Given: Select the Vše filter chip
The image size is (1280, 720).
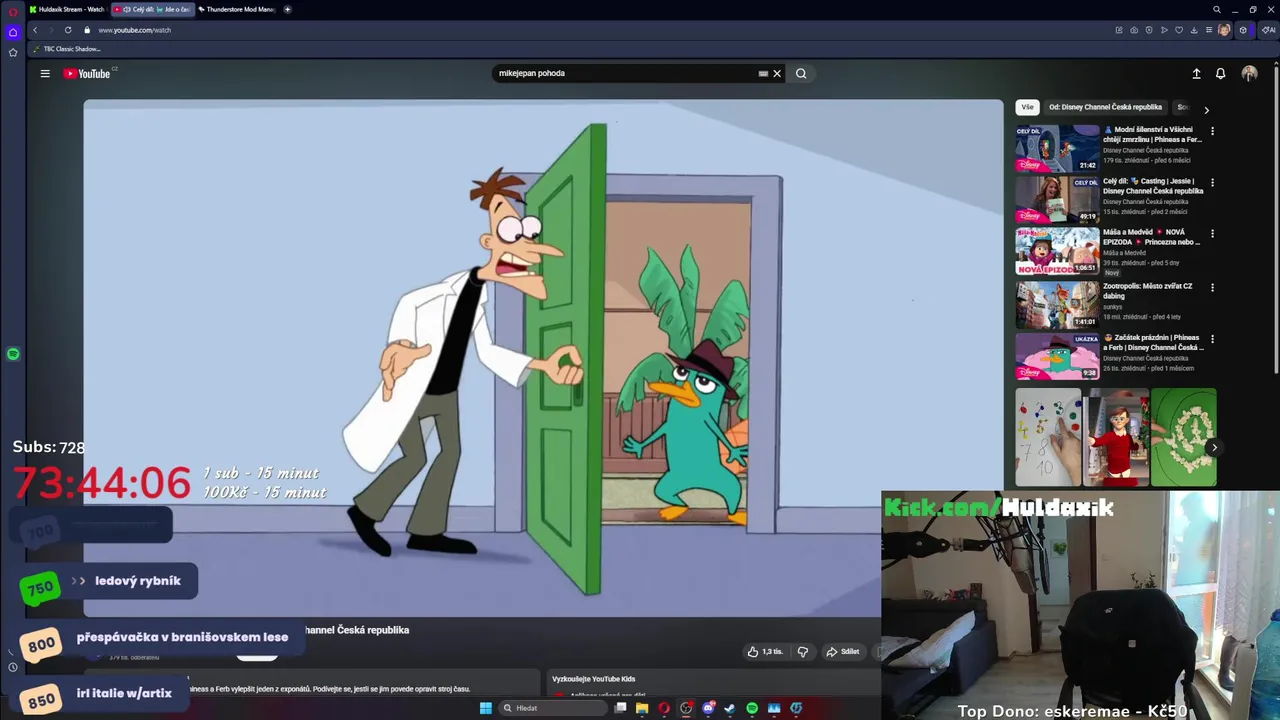Looking at the screenshot, I should pos(1027,107).
